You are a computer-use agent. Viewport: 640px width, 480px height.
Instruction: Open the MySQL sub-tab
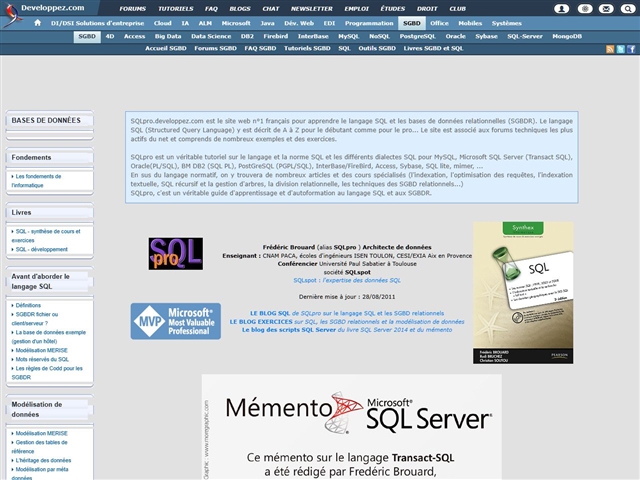coord(349,36)
